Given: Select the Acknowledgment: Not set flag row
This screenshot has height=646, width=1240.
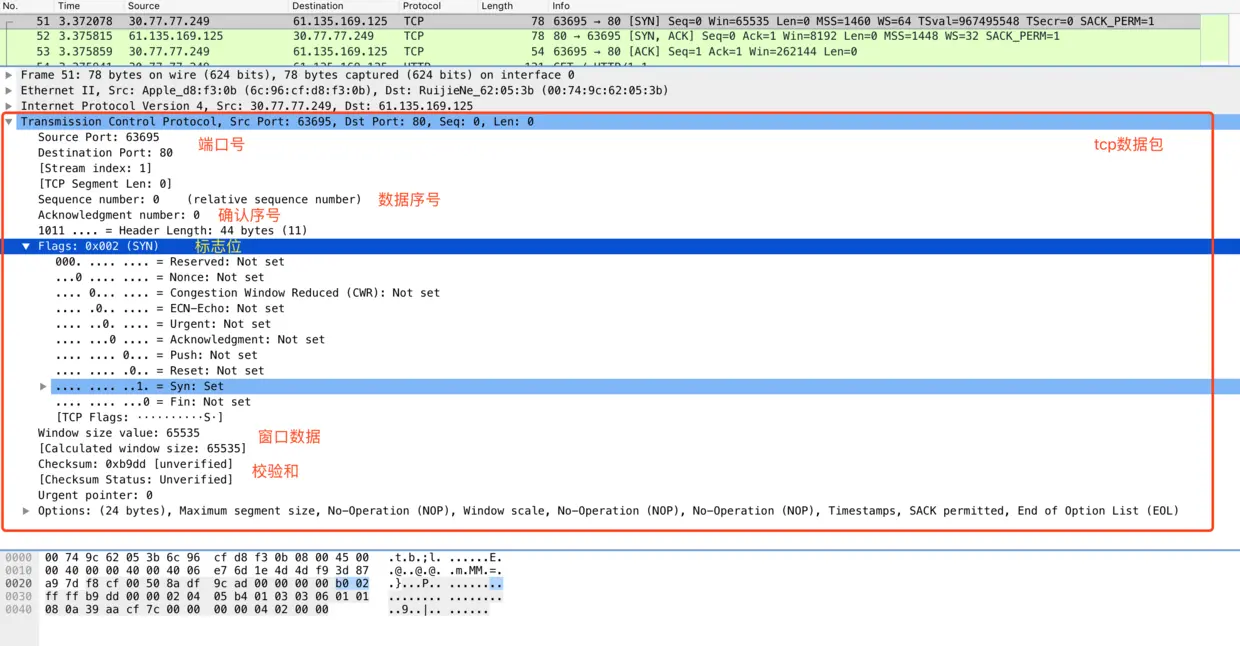Looking at the screenshot, I should [190, 340].
